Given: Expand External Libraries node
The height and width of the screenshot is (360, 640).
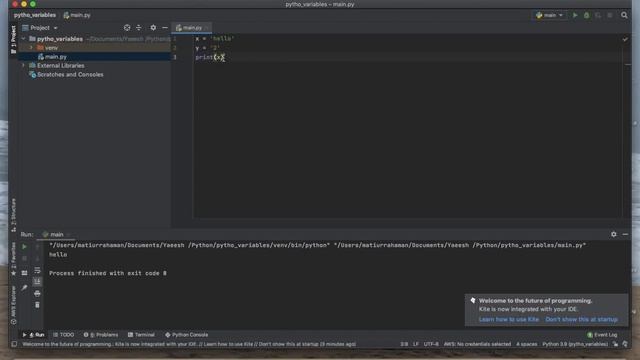Looking at the screenshot, I should point(24,65).
